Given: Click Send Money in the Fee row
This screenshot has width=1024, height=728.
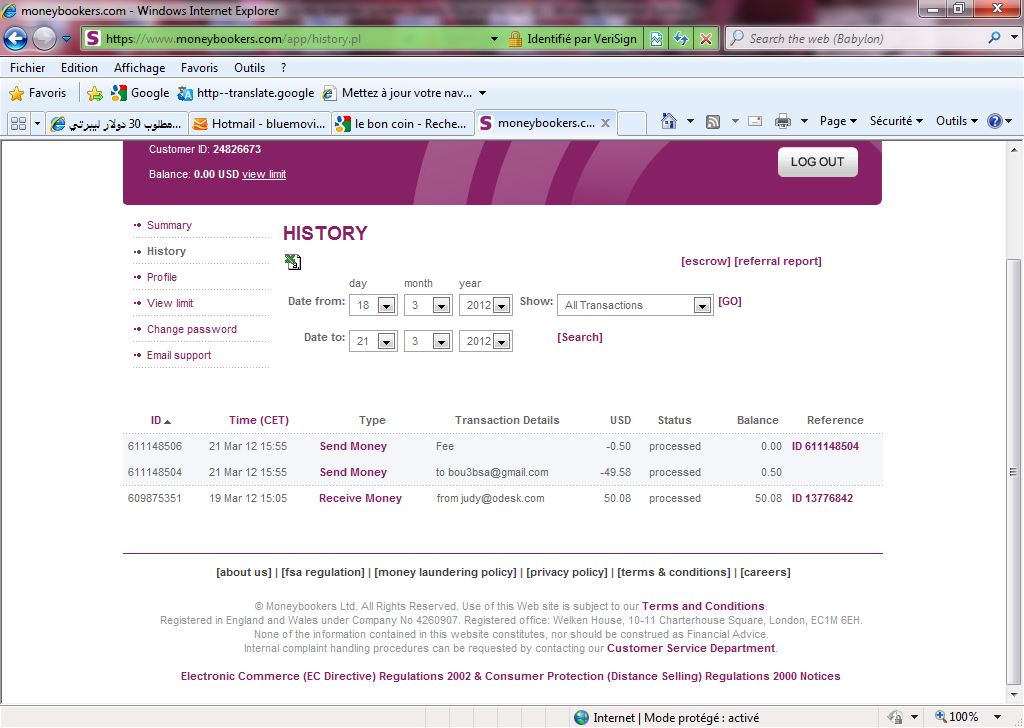Looking at the screenshot, I should click(x=353, y=446).
